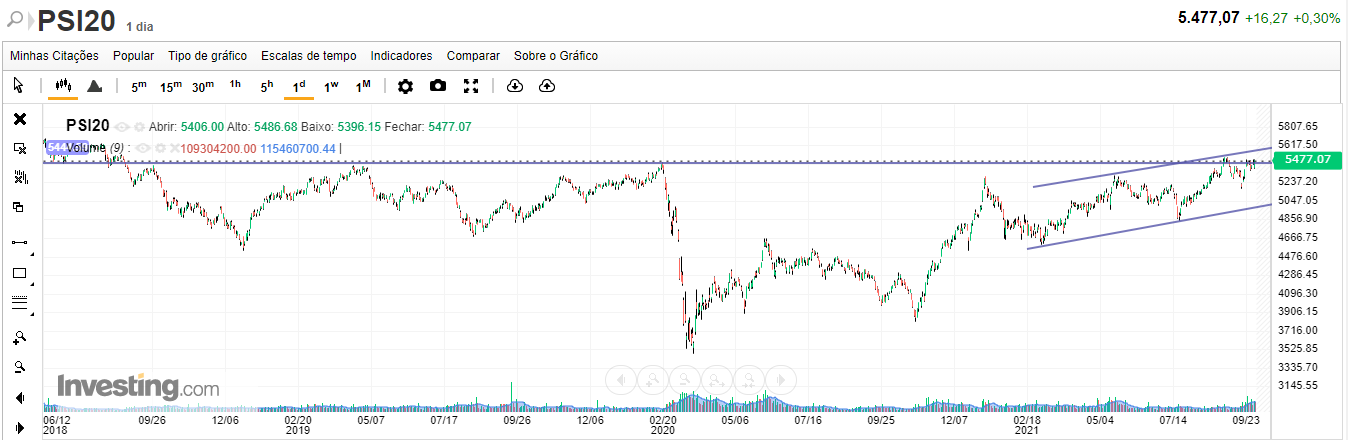Toggle PSI20 series visibility eye
The image size is (1348, 440).
(122, 127)
